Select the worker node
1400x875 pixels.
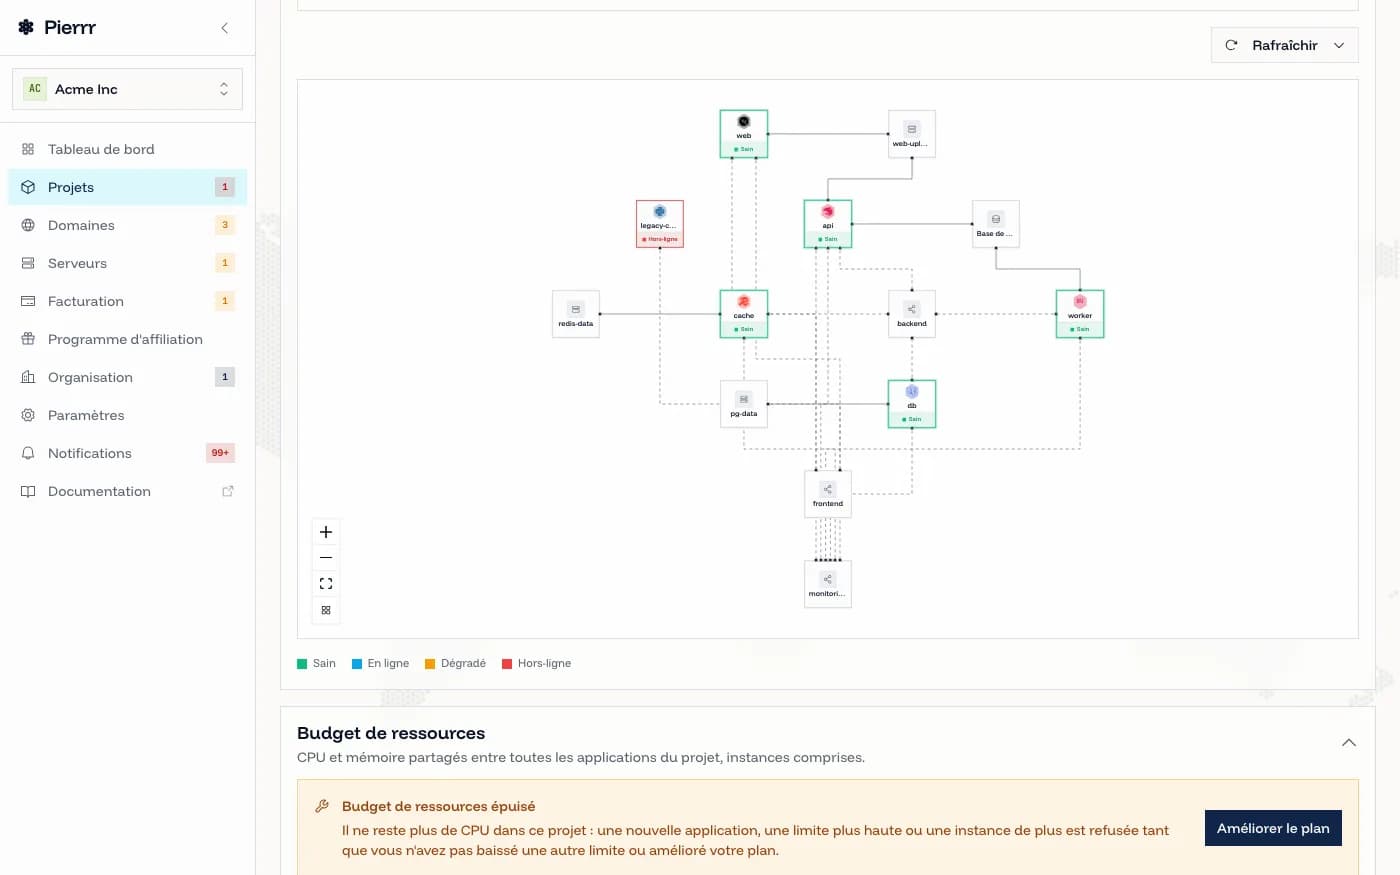tap(1080, 314)
